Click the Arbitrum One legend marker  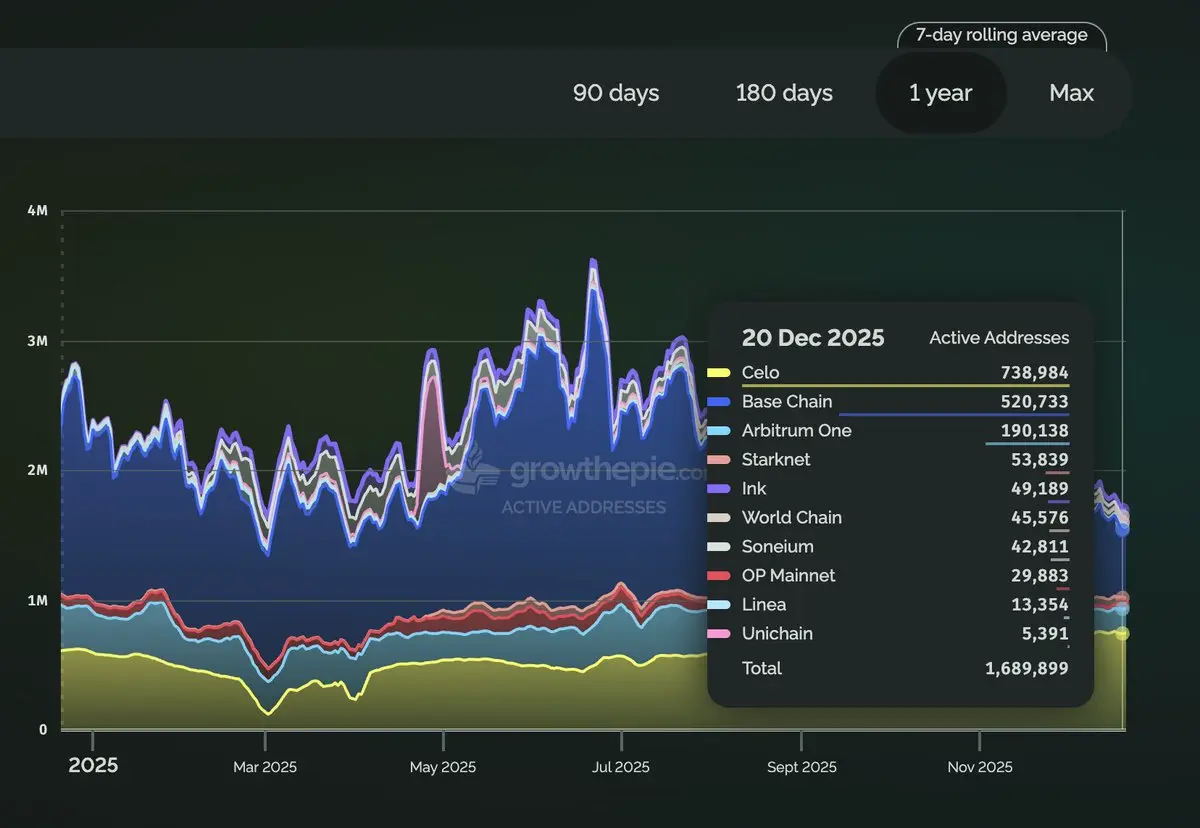tap(718, 431)
